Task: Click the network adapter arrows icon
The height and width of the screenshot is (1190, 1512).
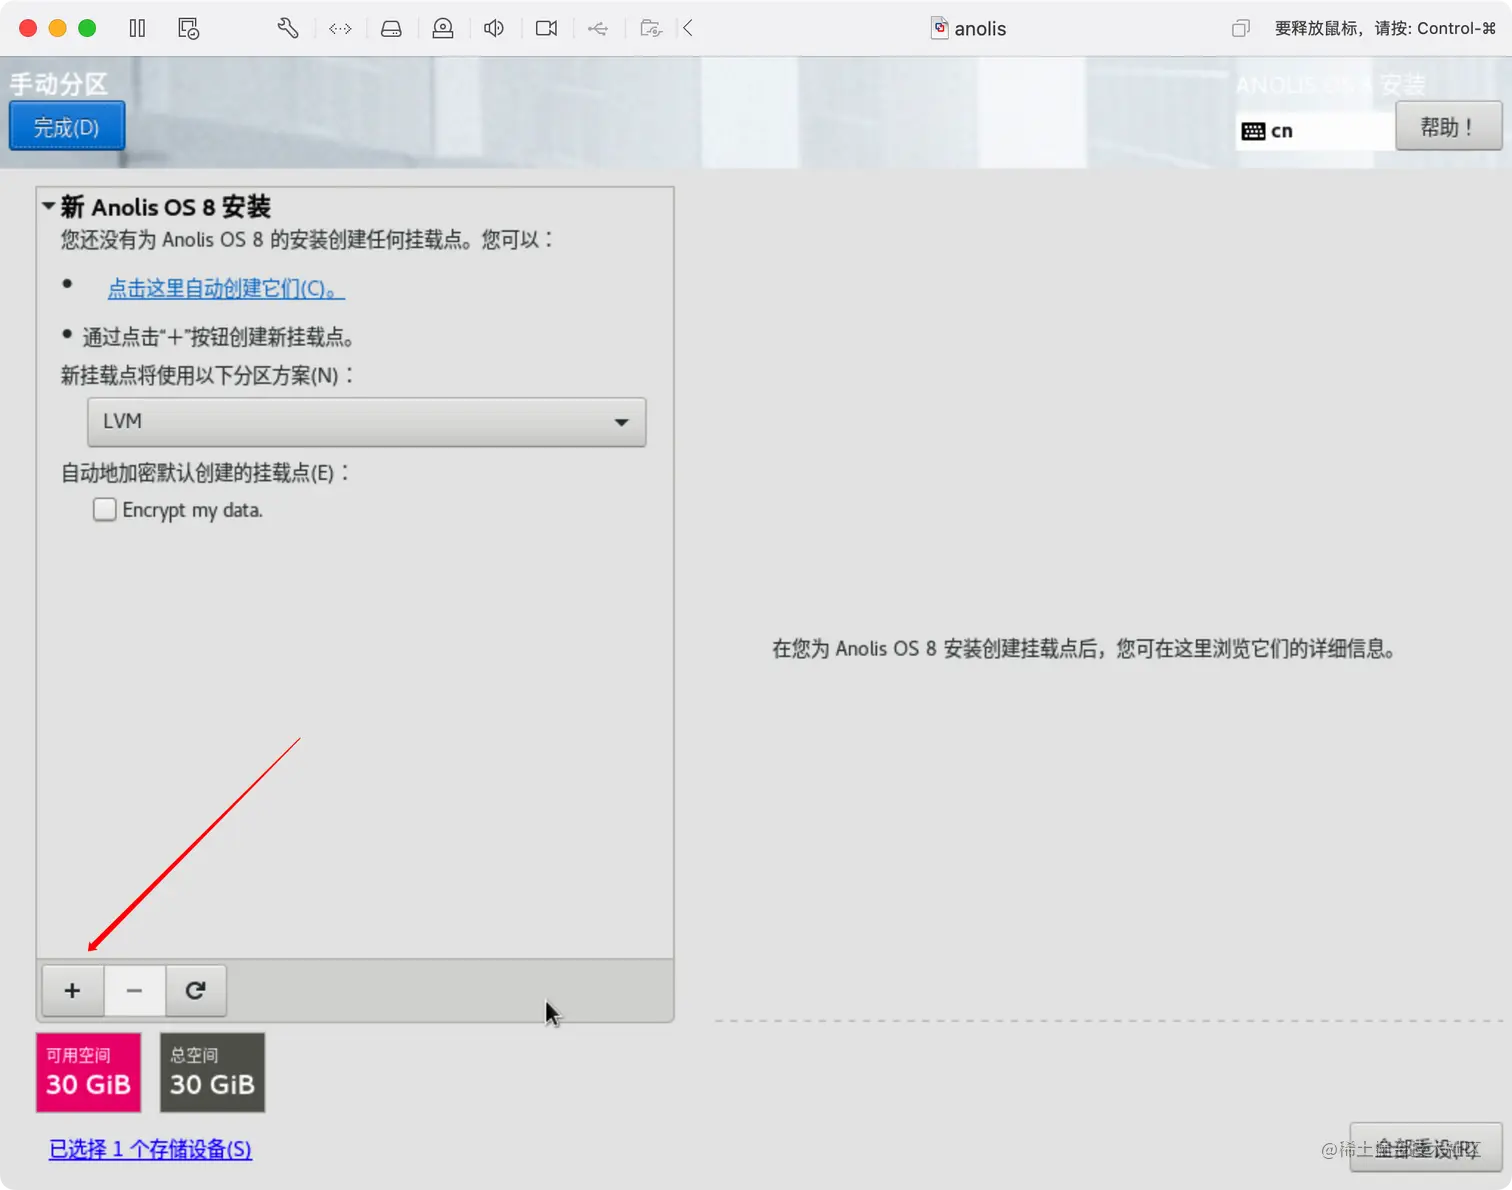Action: 340,29
